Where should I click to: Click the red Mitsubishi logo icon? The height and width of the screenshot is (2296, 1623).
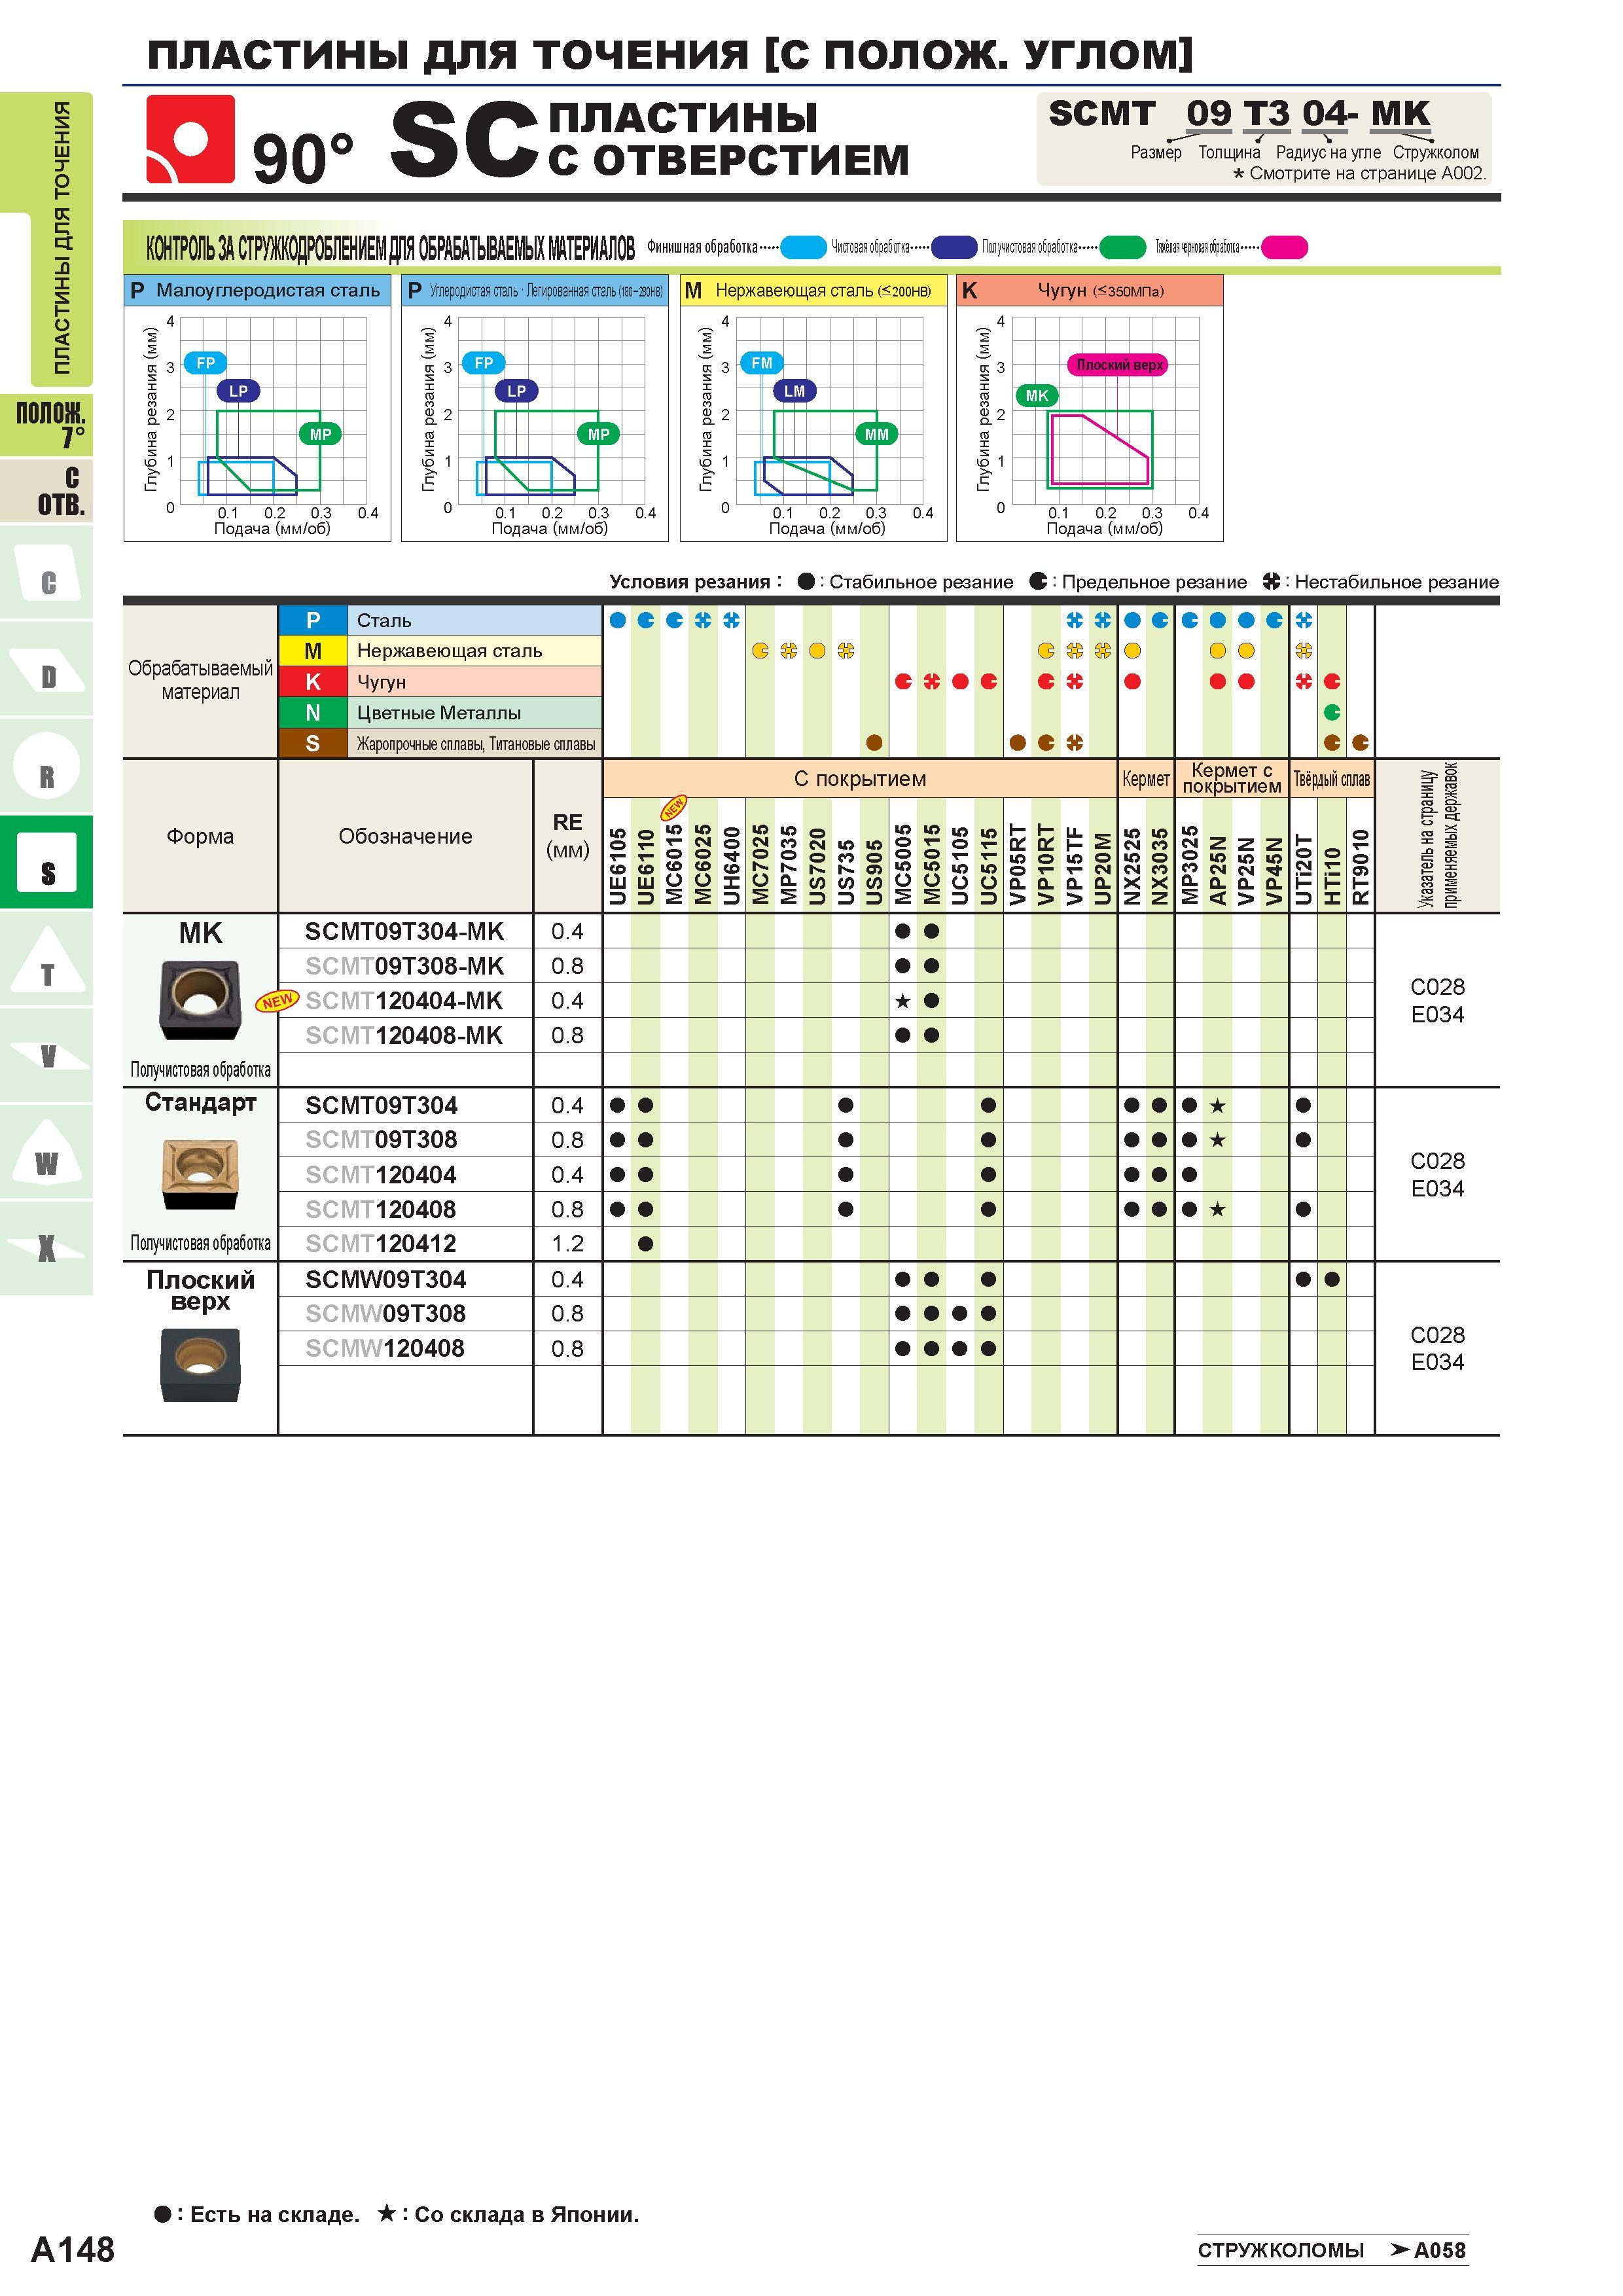point(190,139)
